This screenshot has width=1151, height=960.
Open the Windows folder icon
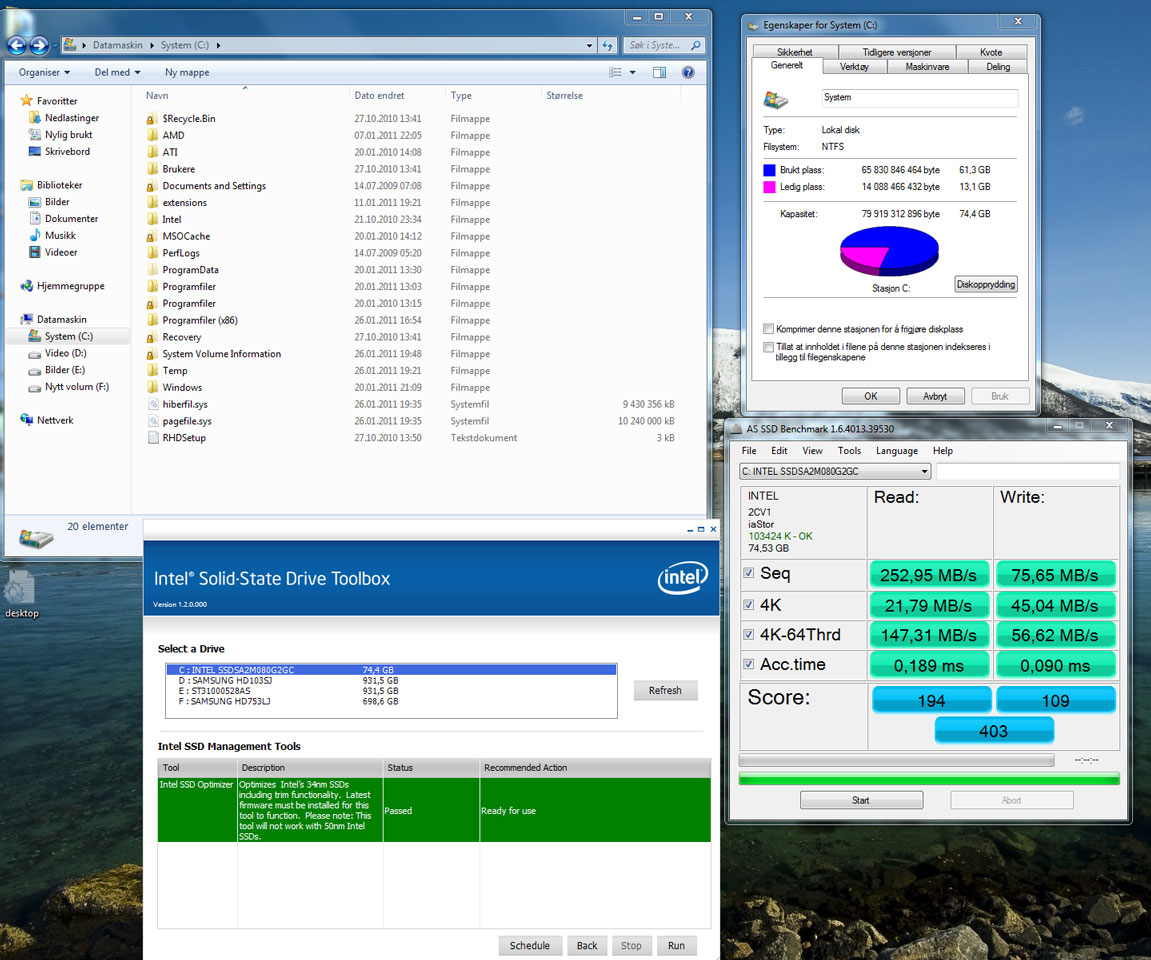[152, 388]
